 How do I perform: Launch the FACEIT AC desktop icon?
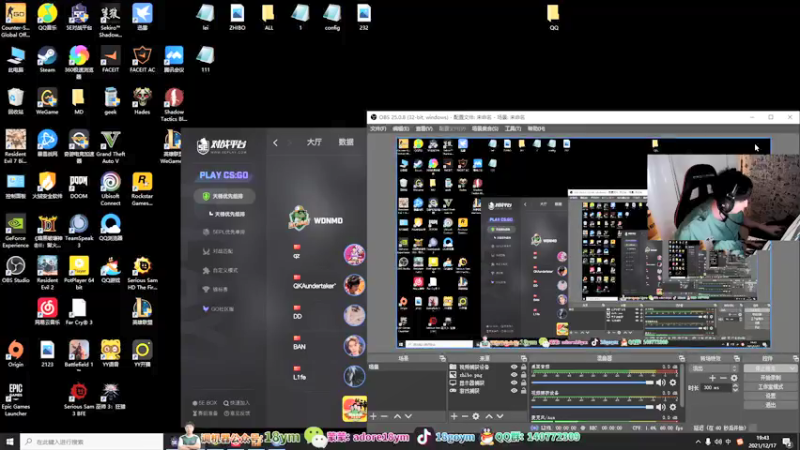coord(142,59)
